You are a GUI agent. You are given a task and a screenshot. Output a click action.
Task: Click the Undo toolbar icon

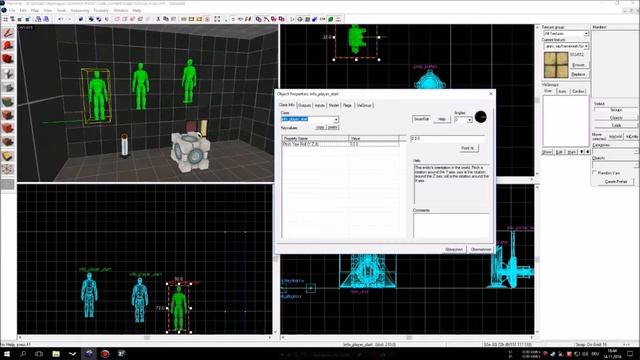coord(60,19)
